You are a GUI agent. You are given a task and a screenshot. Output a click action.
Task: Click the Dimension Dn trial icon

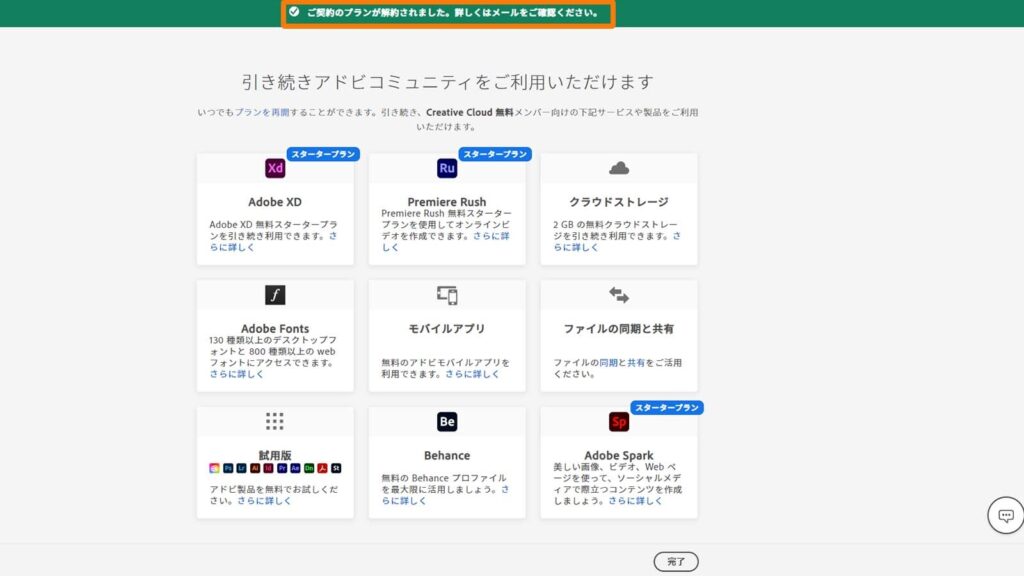(309, 468)
